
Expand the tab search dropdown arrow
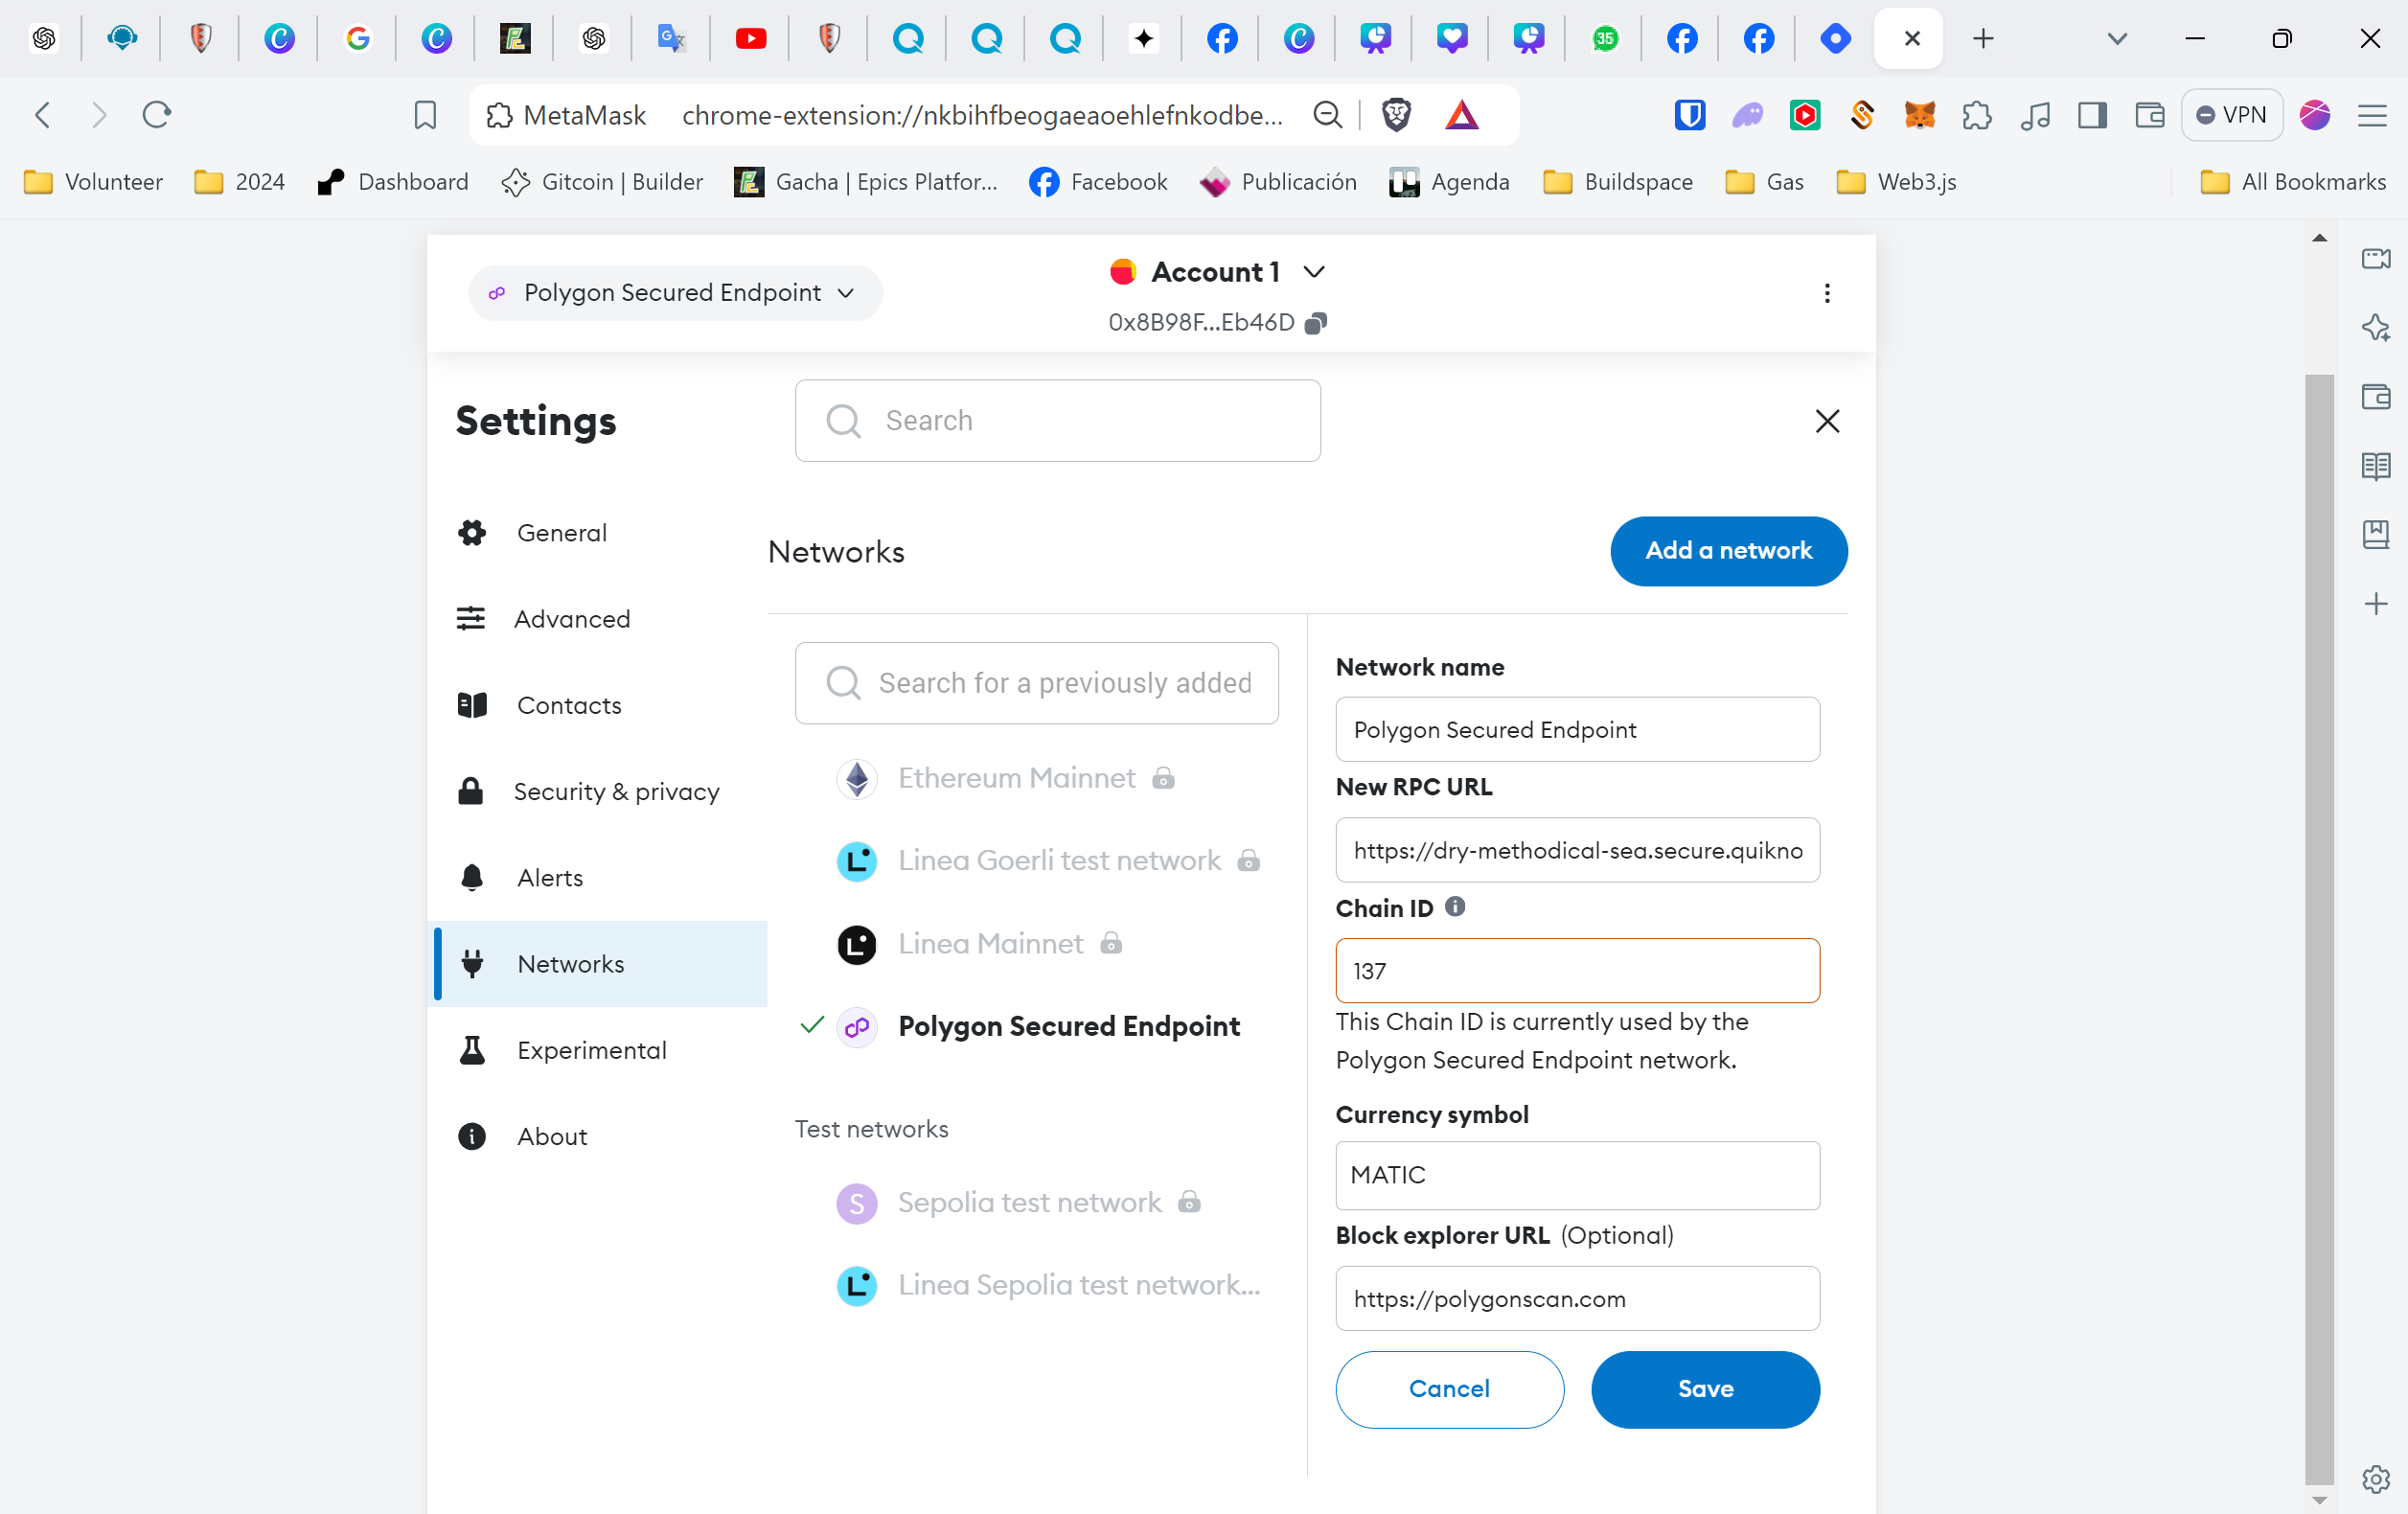tap(2116, 38)
